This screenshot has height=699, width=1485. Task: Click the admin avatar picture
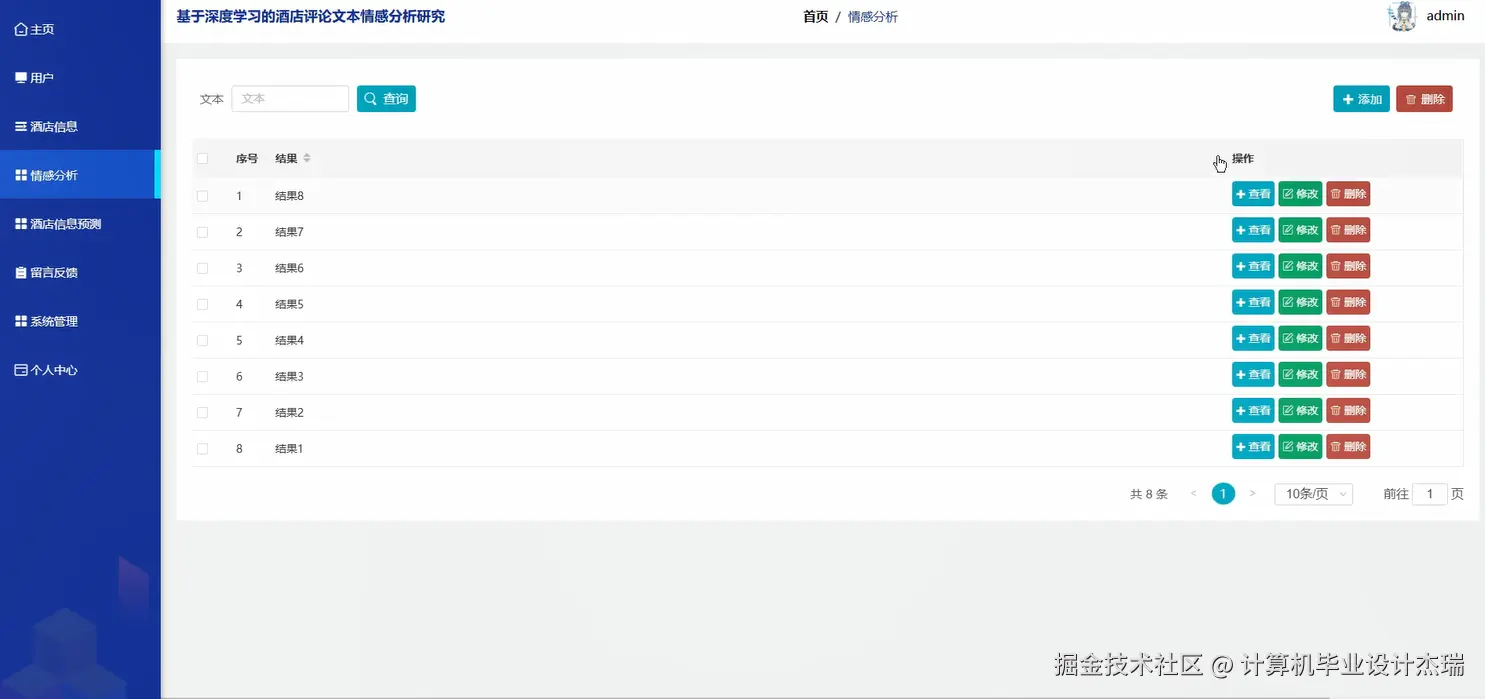pyautogui.click(x=1403, y=16)
